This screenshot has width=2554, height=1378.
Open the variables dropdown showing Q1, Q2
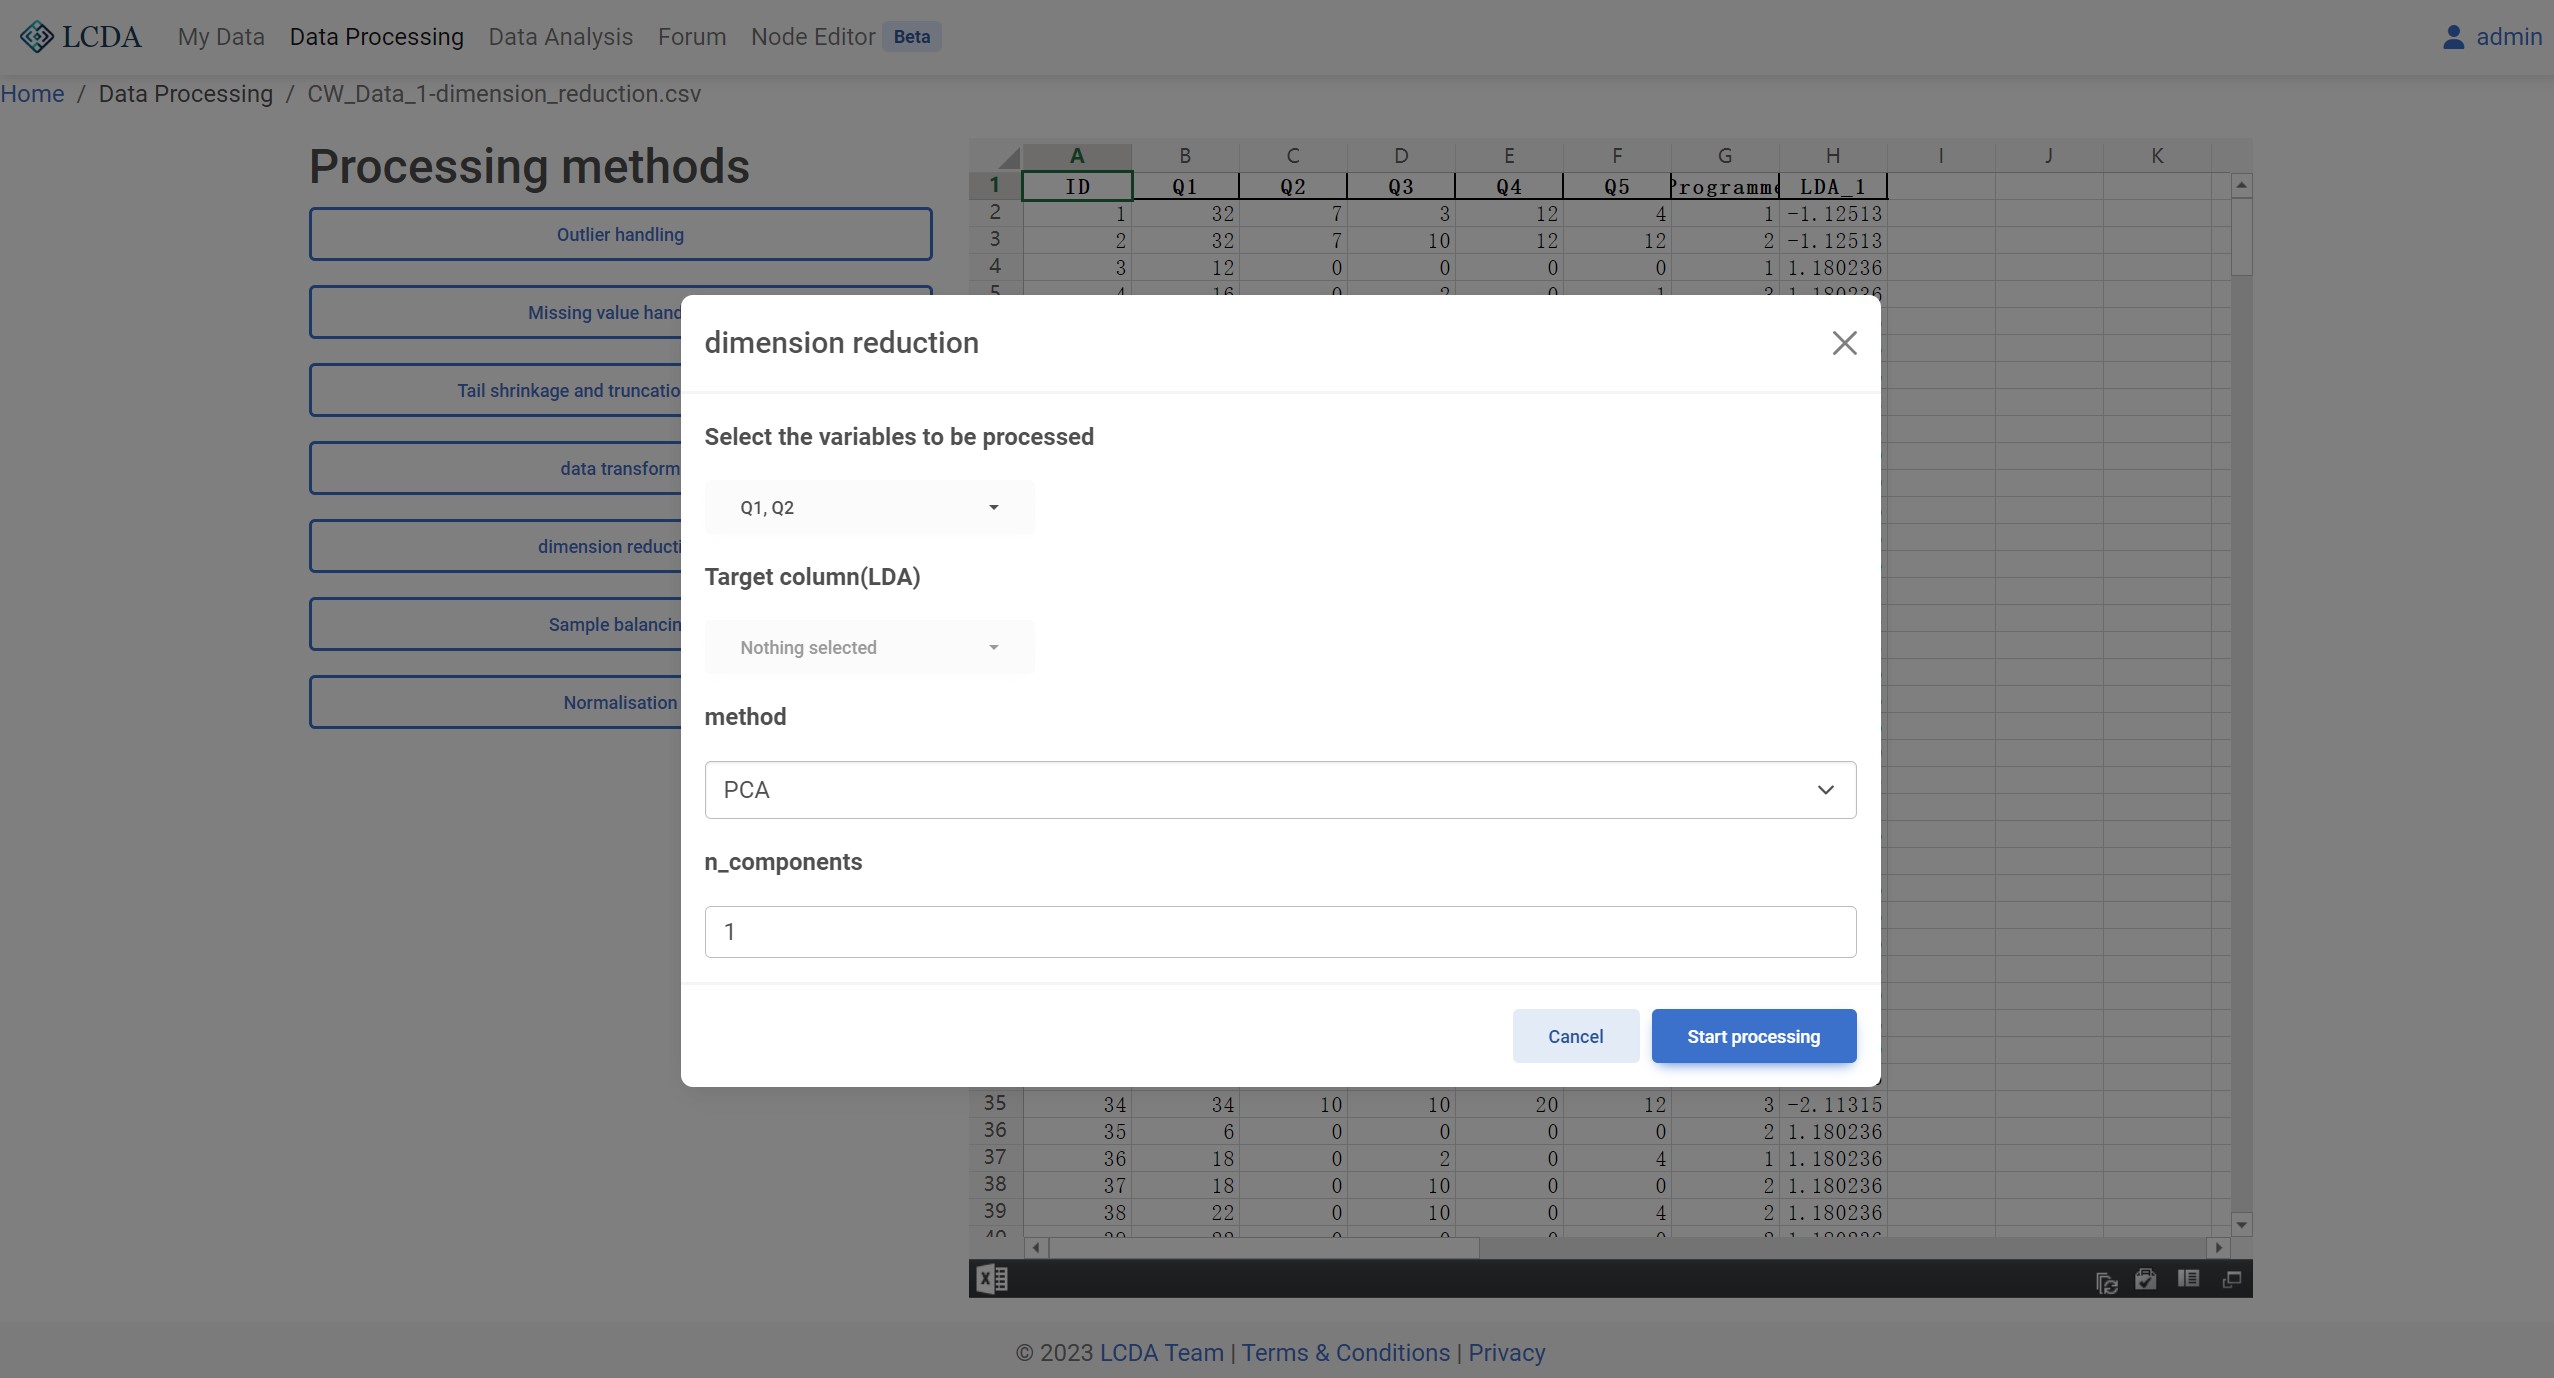(869, 508)
